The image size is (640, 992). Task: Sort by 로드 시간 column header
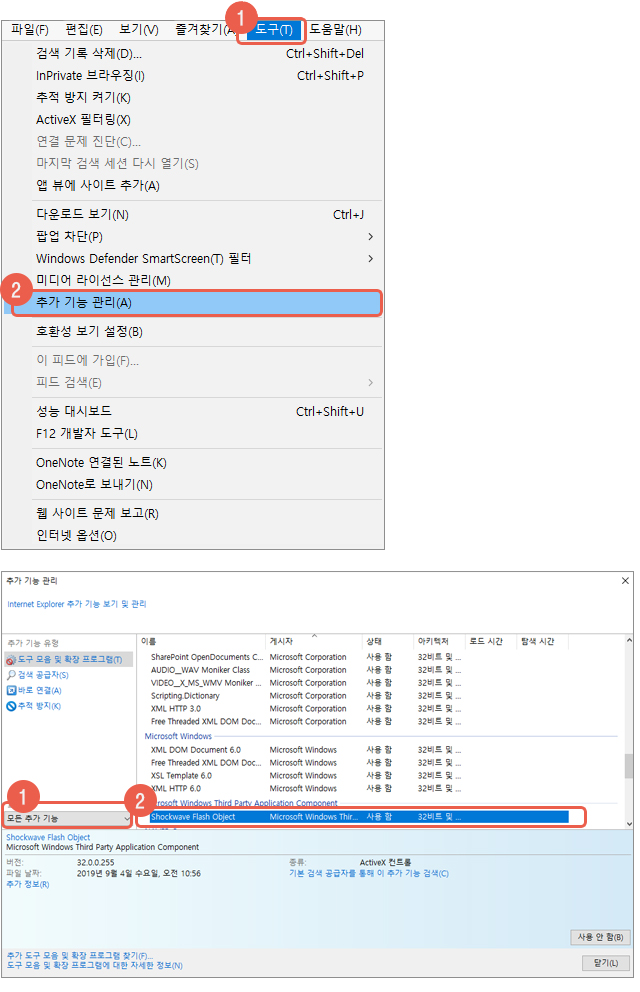click(491, 642)
